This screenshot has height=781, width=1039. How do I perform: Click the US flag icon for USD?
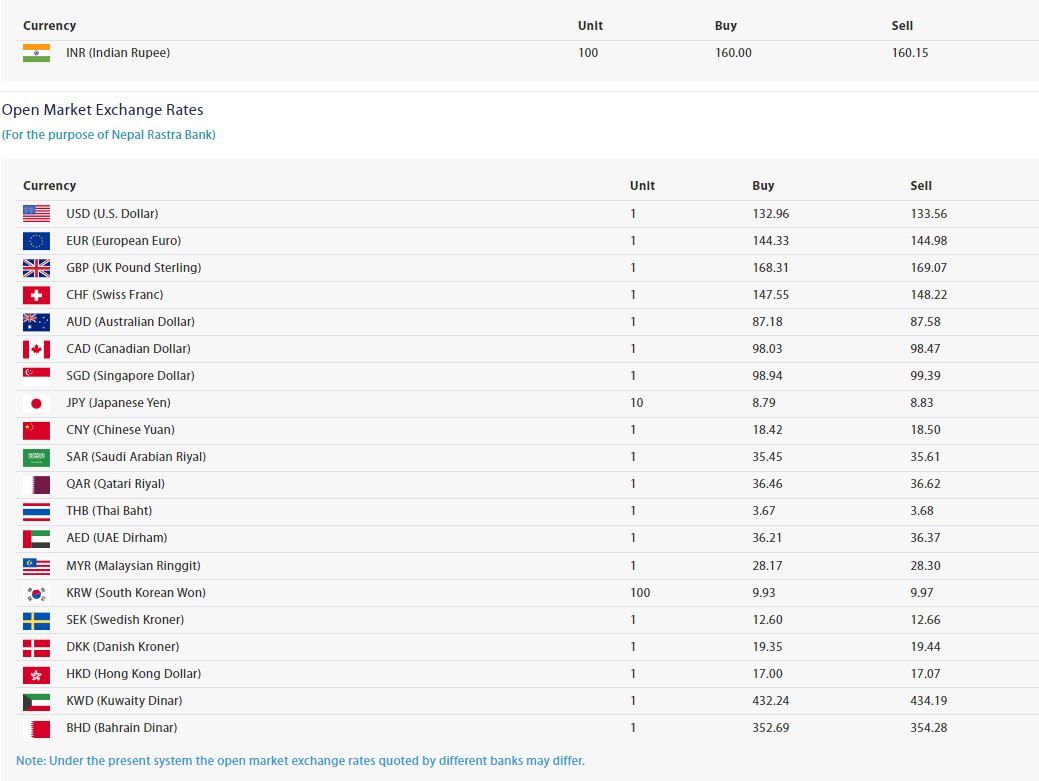tap(36, 214)
